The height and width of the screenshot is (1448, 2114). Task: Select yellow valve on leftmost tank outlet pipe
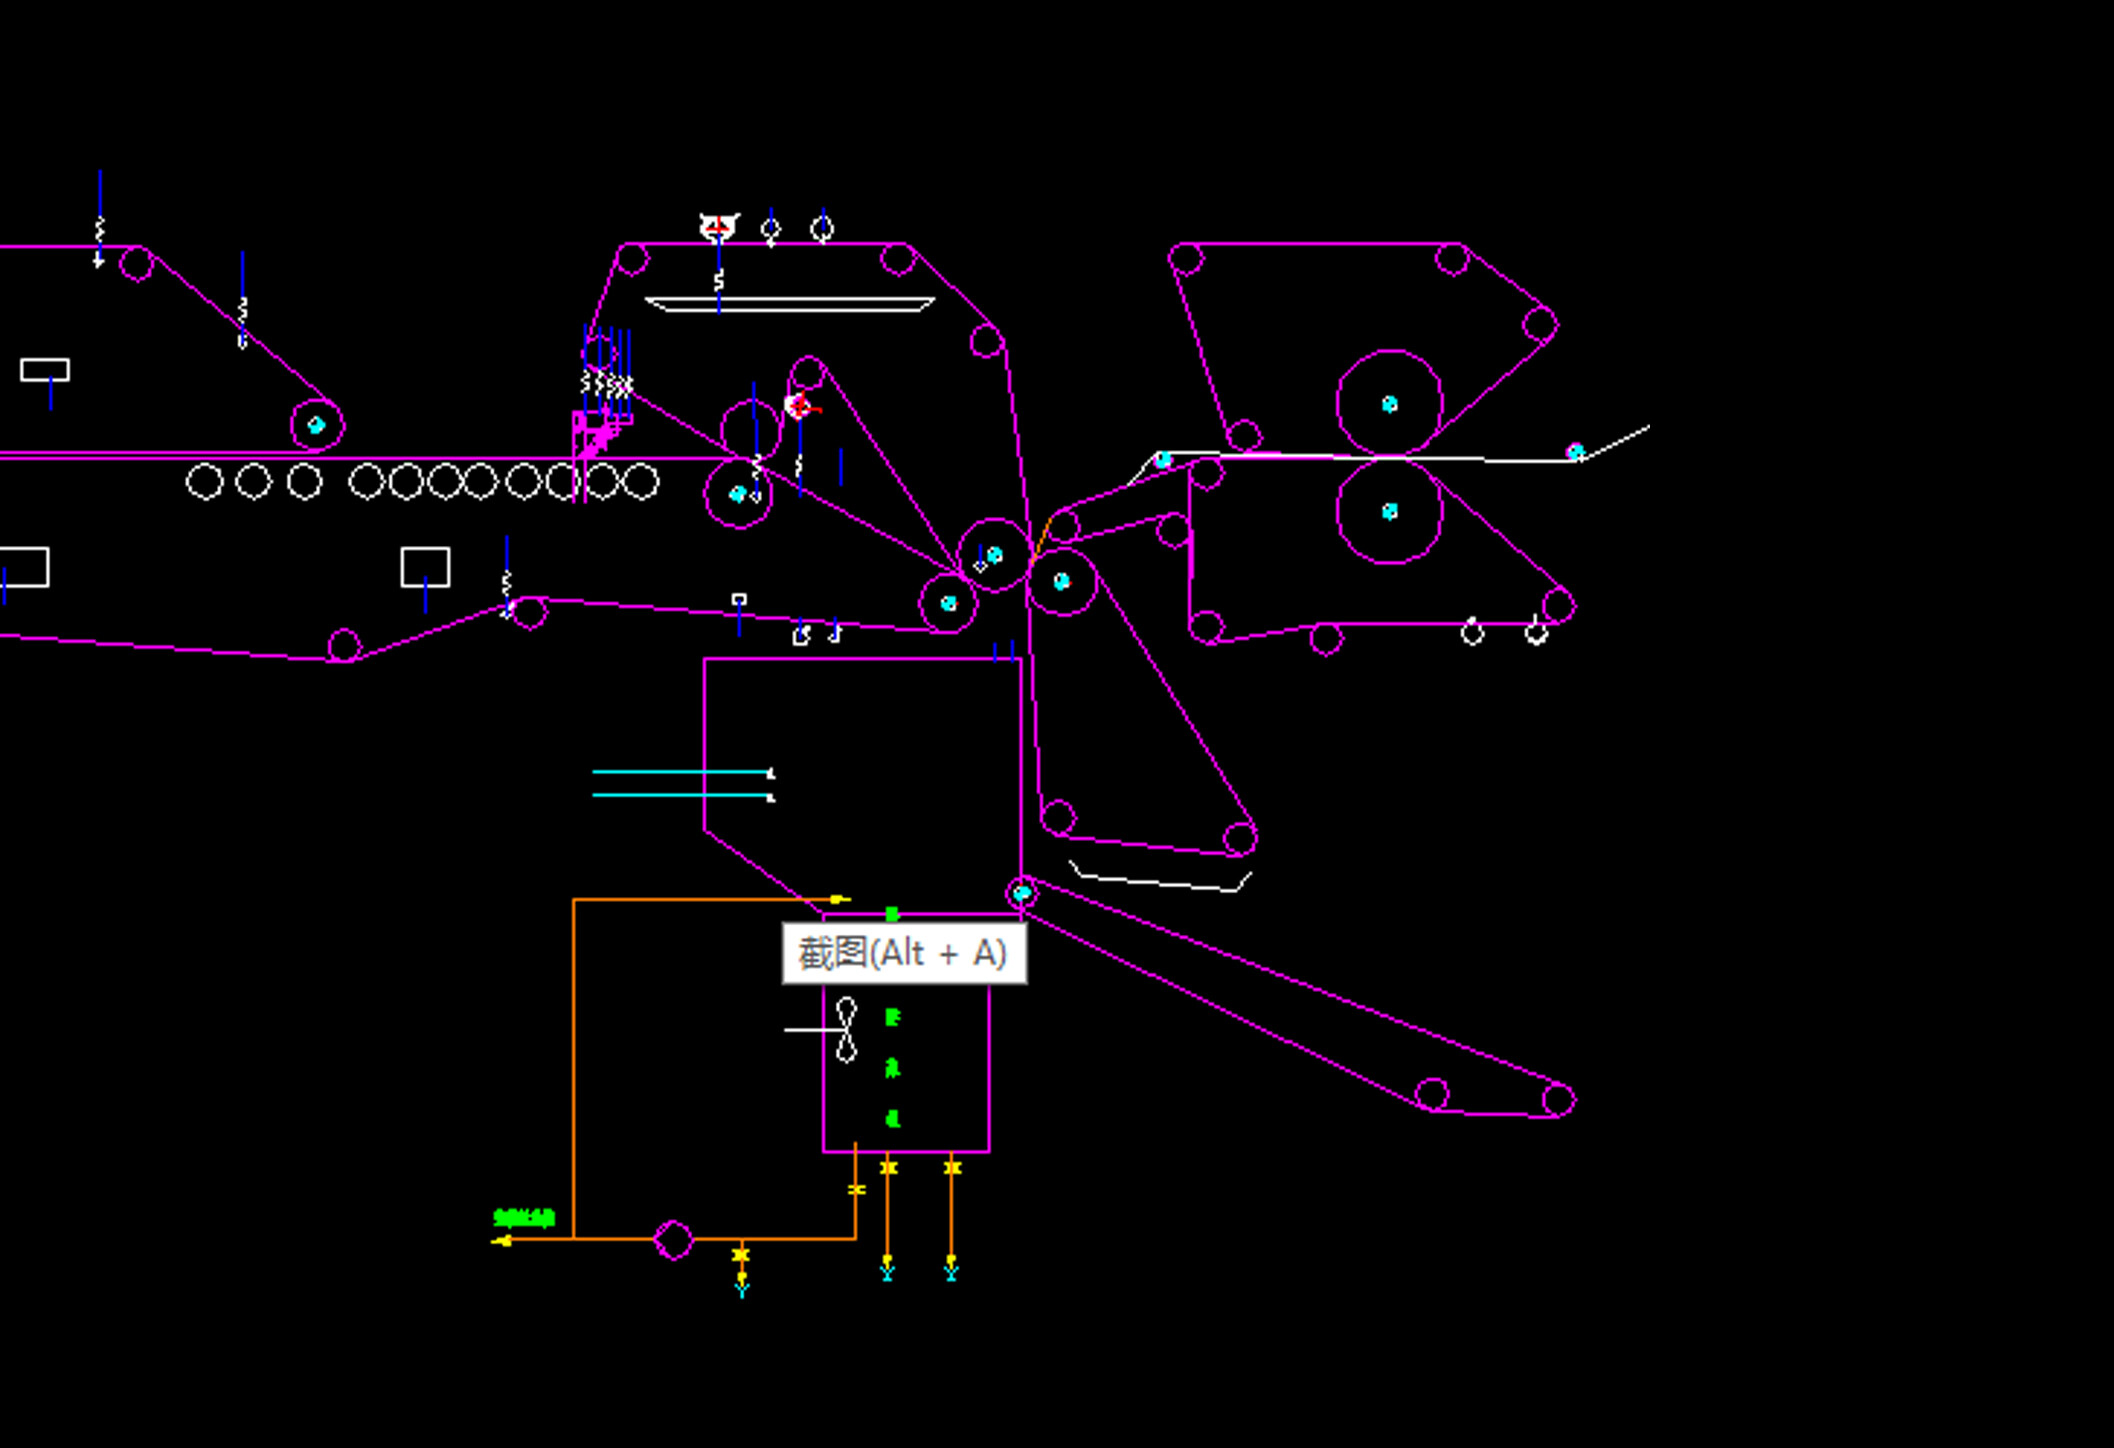click(x=856, y=1189)
